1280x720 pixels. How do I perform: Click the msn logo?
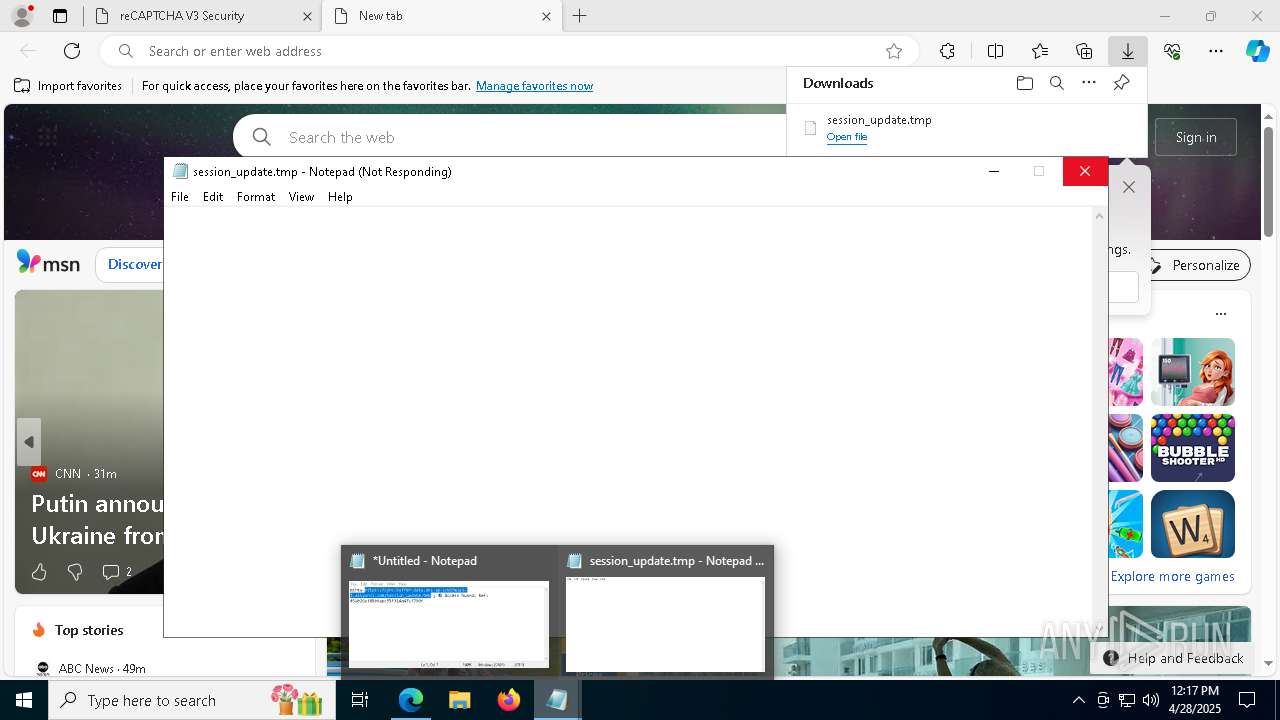(x=48, y=263)
